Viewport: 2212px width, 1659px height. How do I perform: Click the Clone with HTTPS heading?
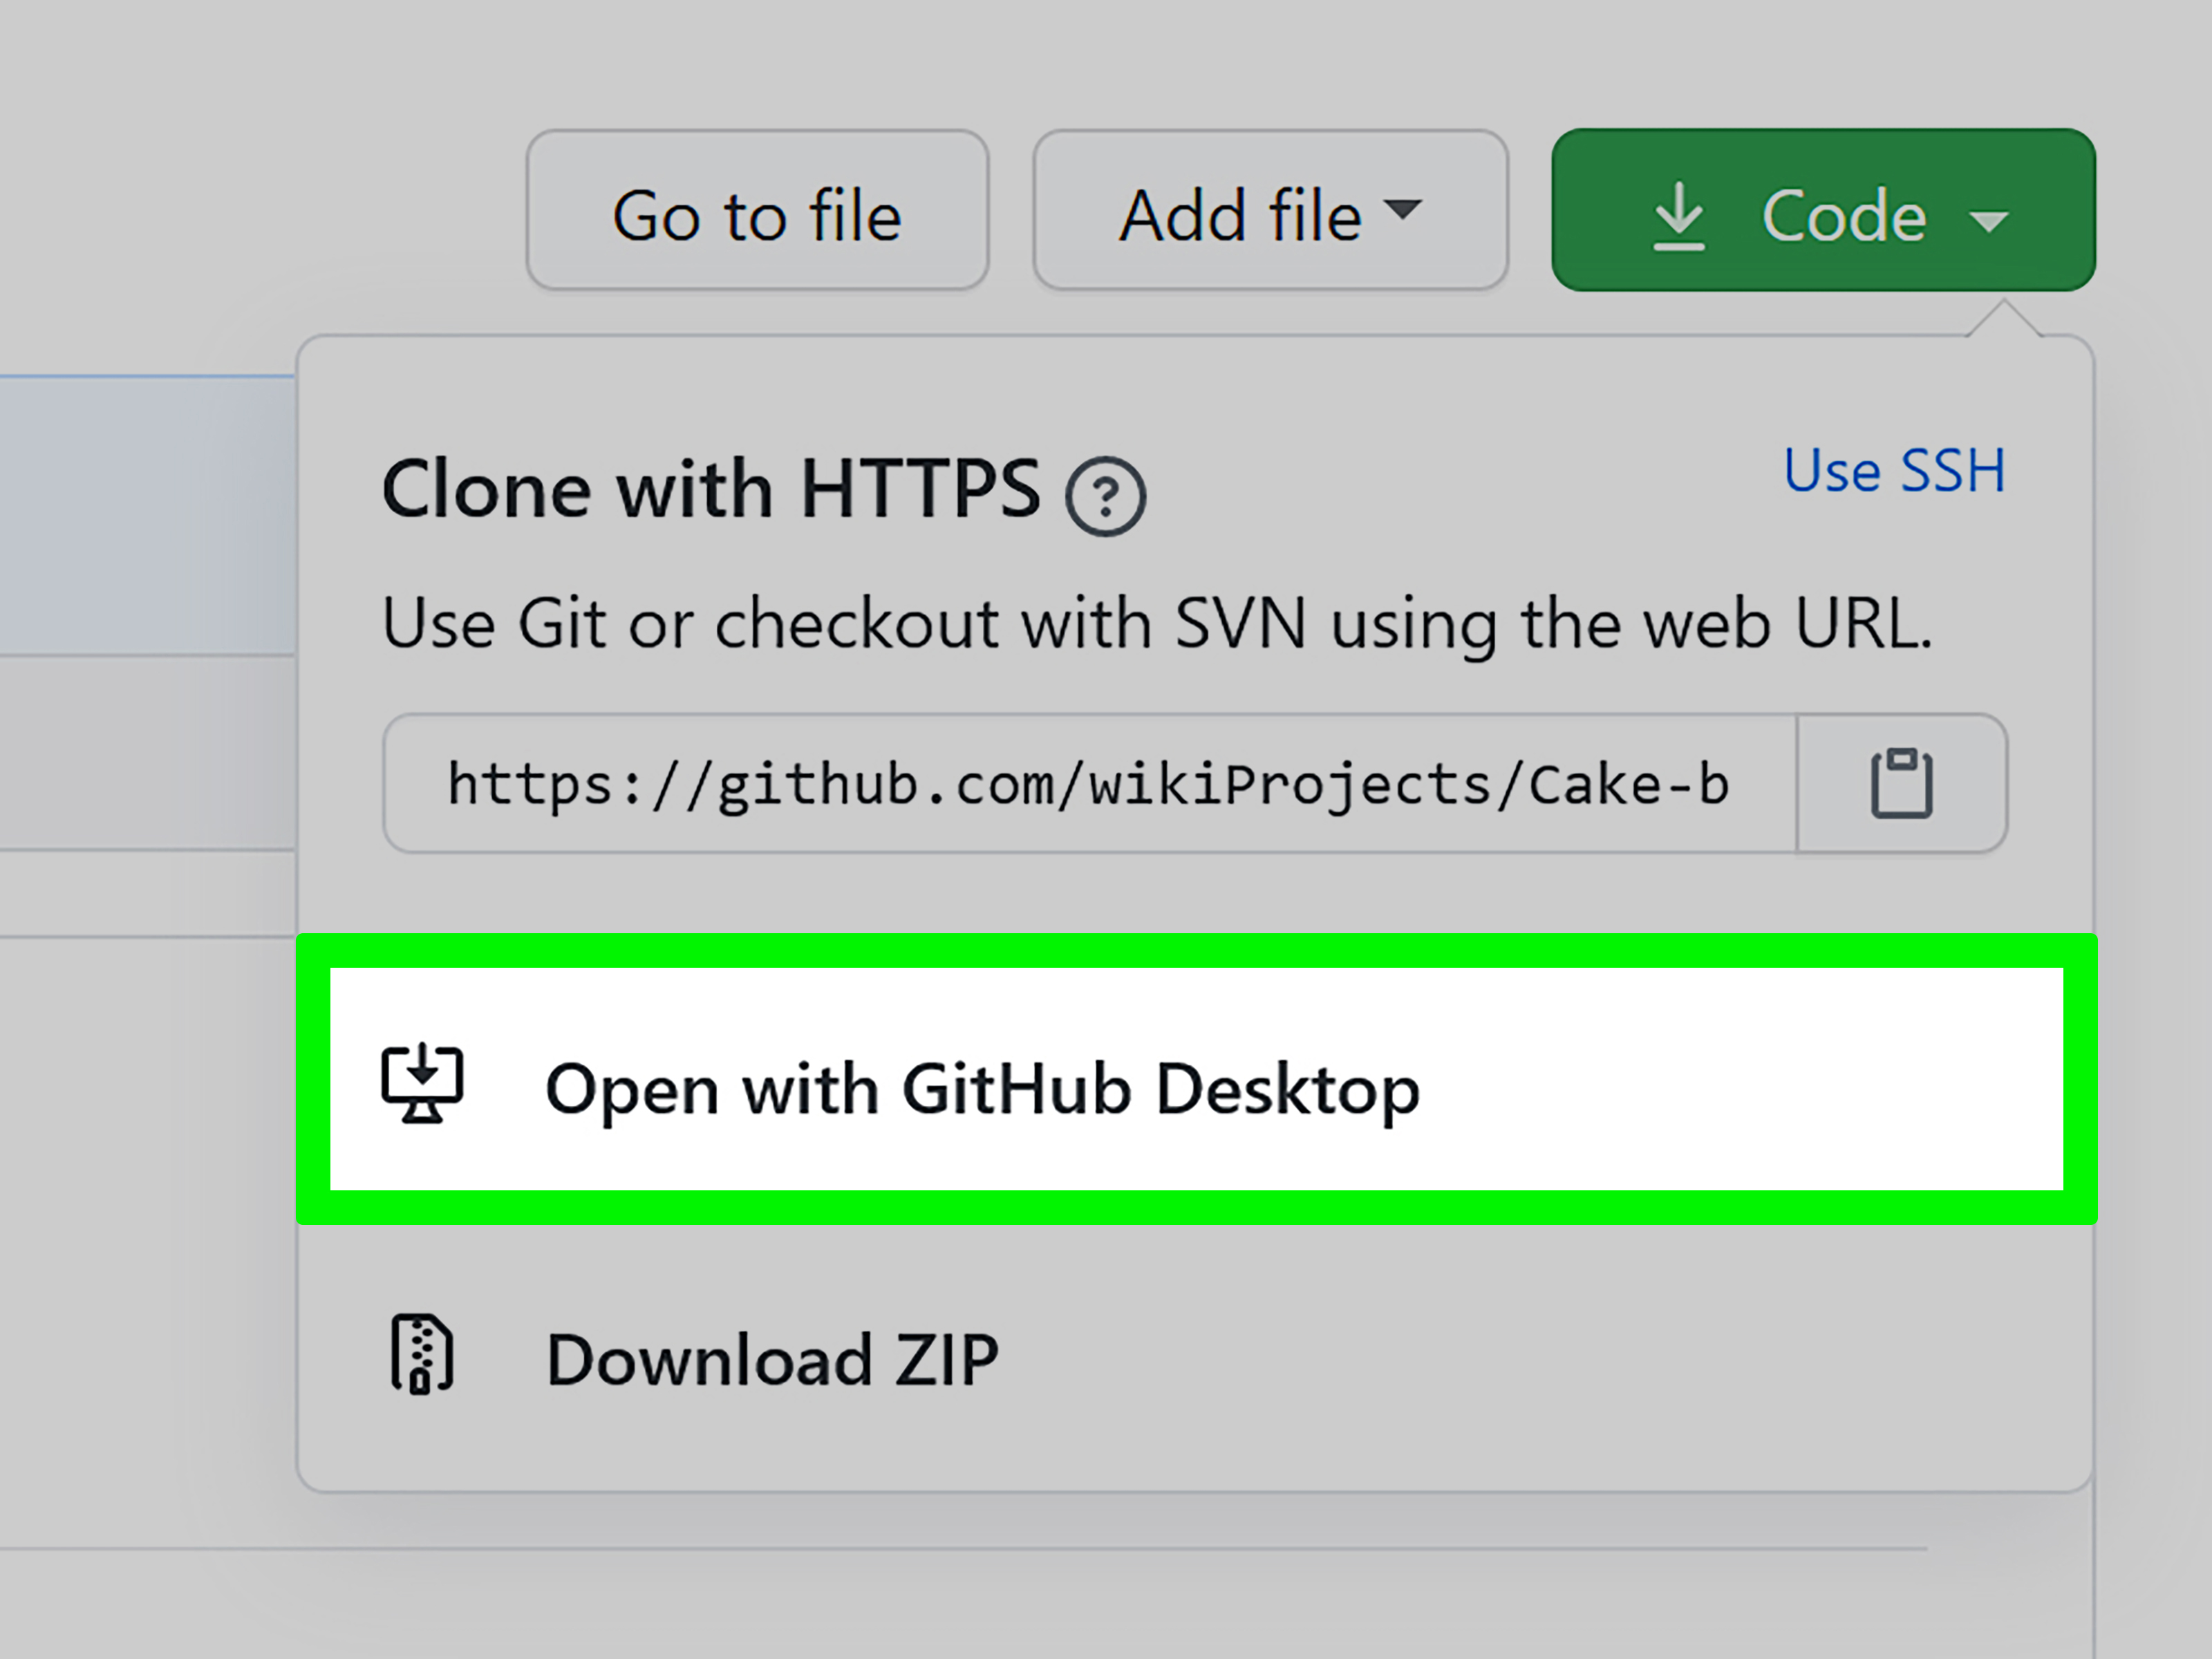pyautogui.click(x=711, y=489)
